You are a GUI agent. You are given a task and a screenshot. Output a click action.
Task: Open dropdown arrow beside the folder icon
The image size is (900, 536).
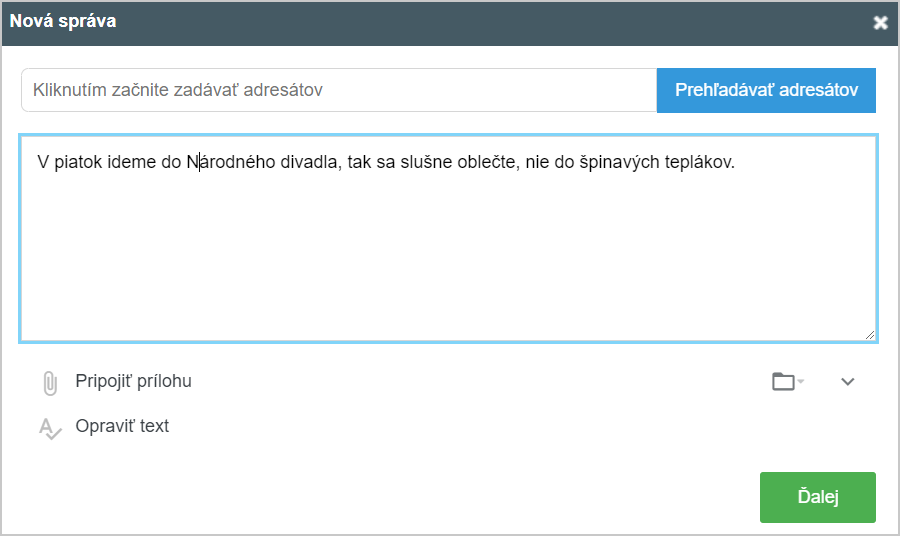[x=801, y=382]
